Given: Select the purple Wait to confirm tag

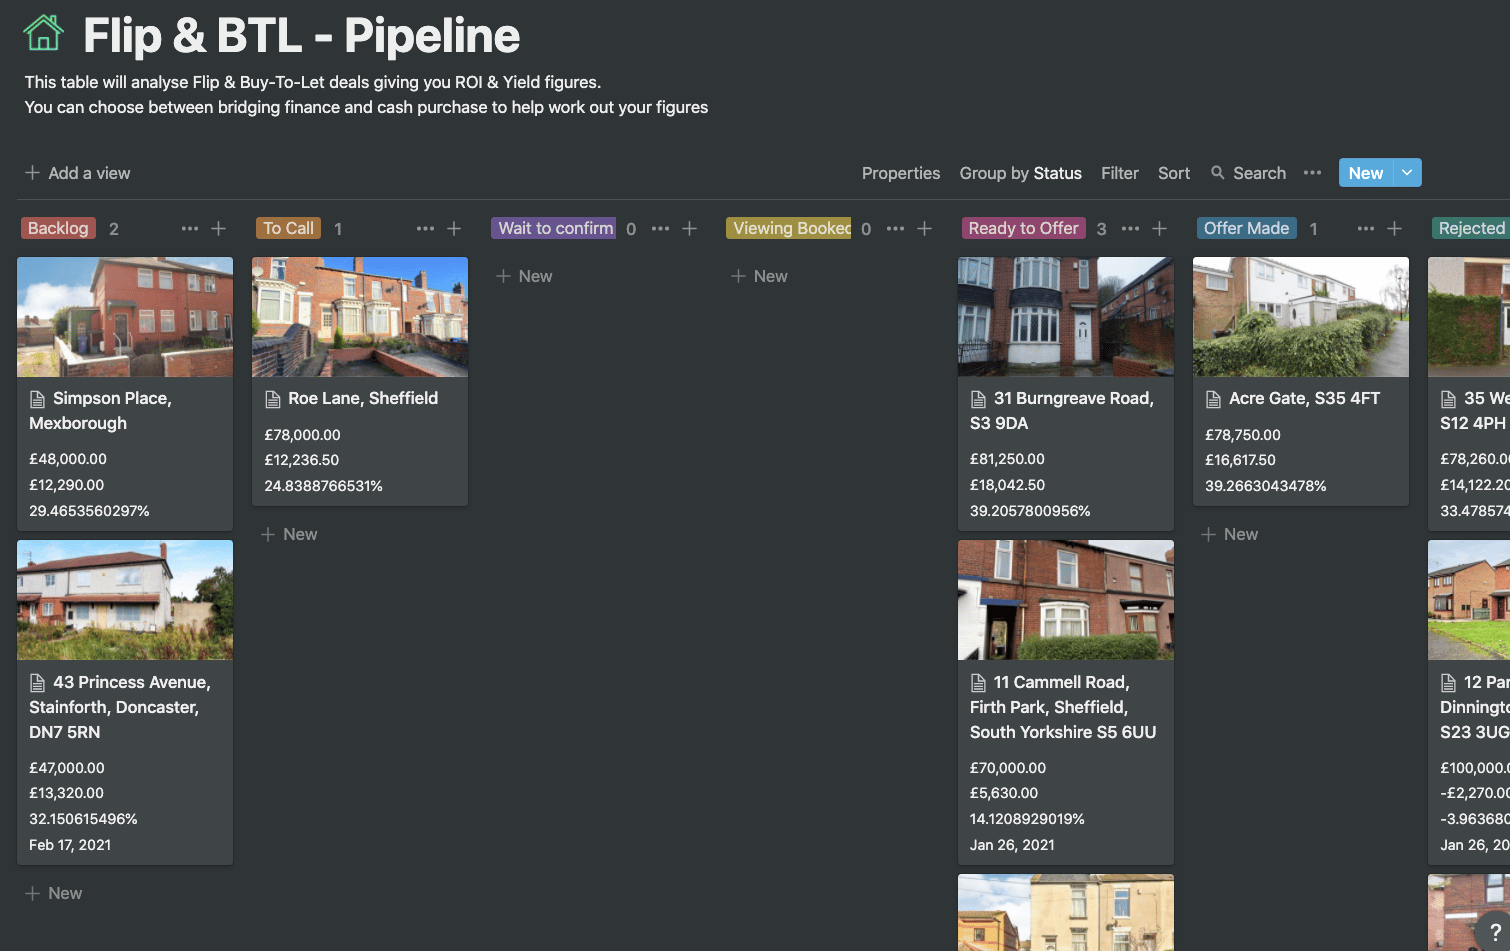Looking at the screenshot, I should click(x=555, y=228).
